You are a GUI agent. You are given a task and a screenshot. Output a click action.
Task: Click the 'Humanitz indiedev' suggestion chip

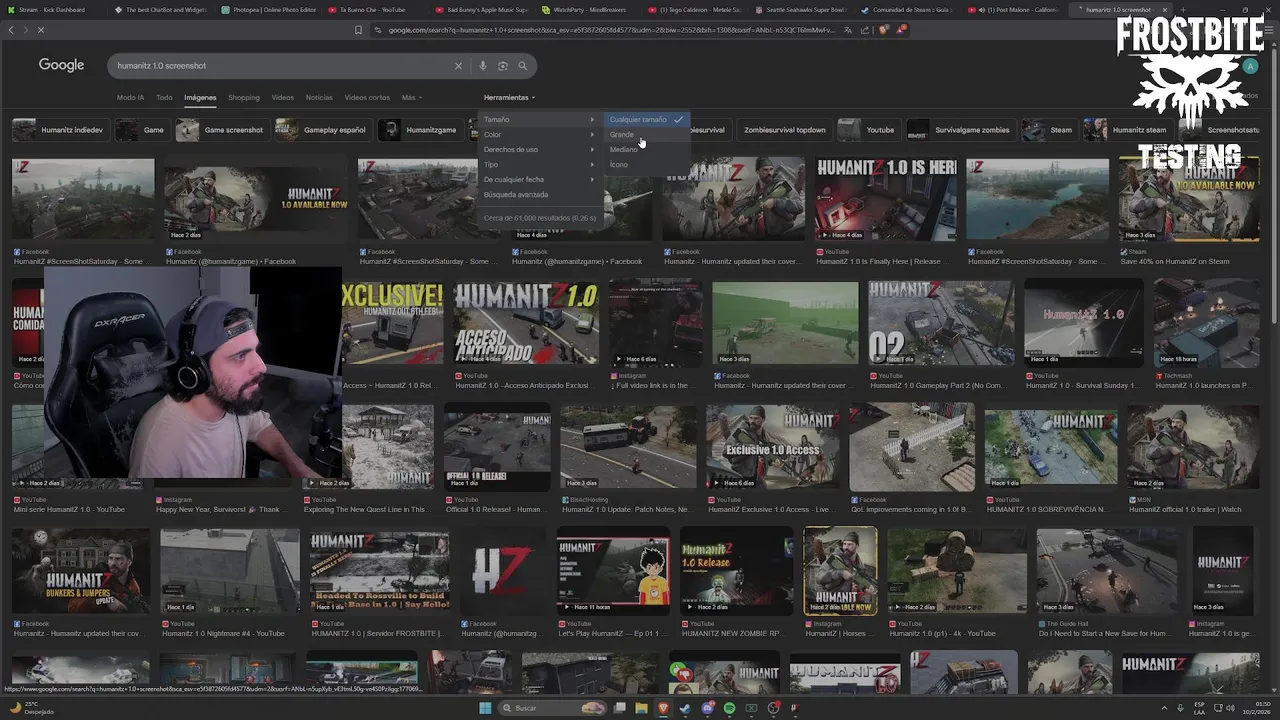[60, 130]
